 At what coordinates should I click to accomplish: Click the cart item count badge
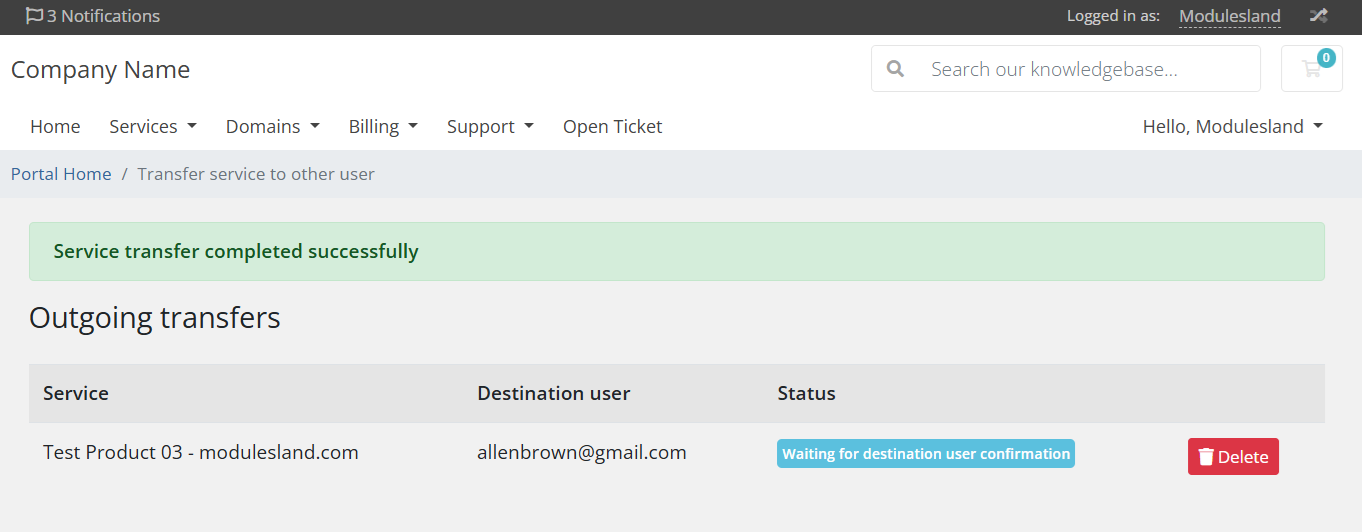(x=1326, y=58)
